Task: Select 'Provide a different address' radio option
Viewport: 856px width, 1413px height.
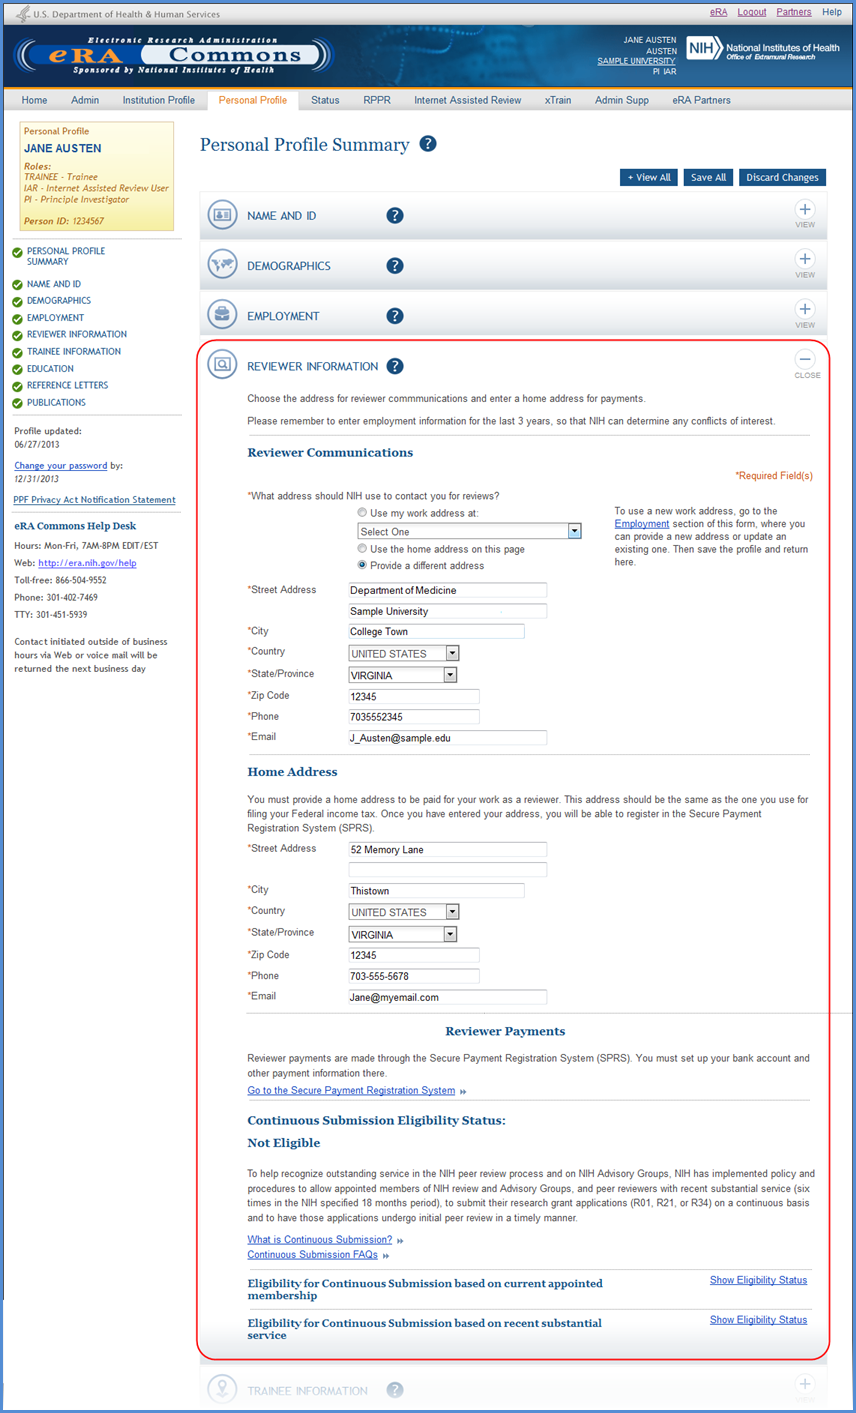Action: coord(362,565)
